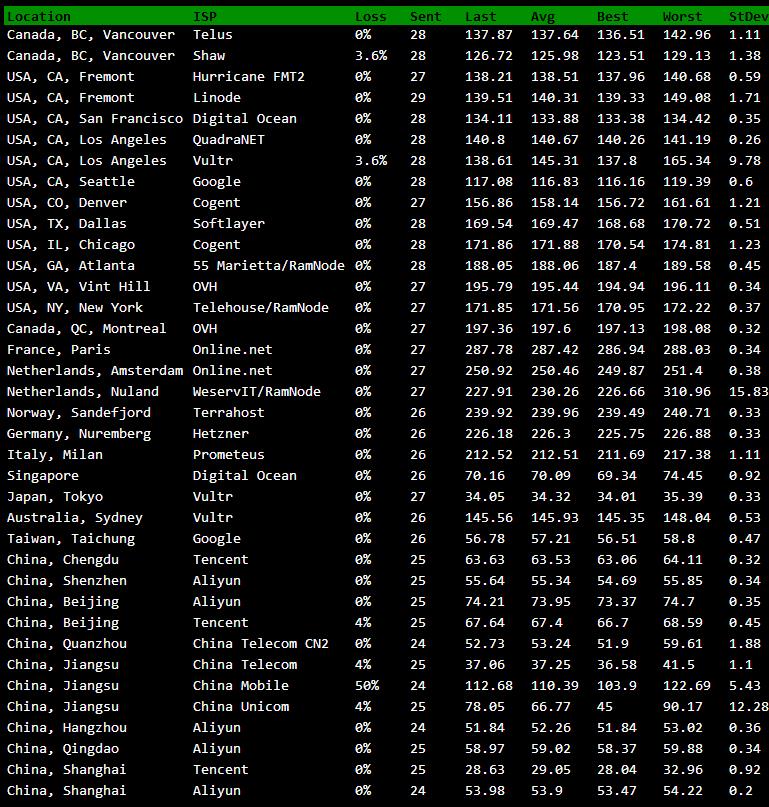This screenshot has height=807, width=769.
Task: Click the Avg column header
Action: coord(543,17)
